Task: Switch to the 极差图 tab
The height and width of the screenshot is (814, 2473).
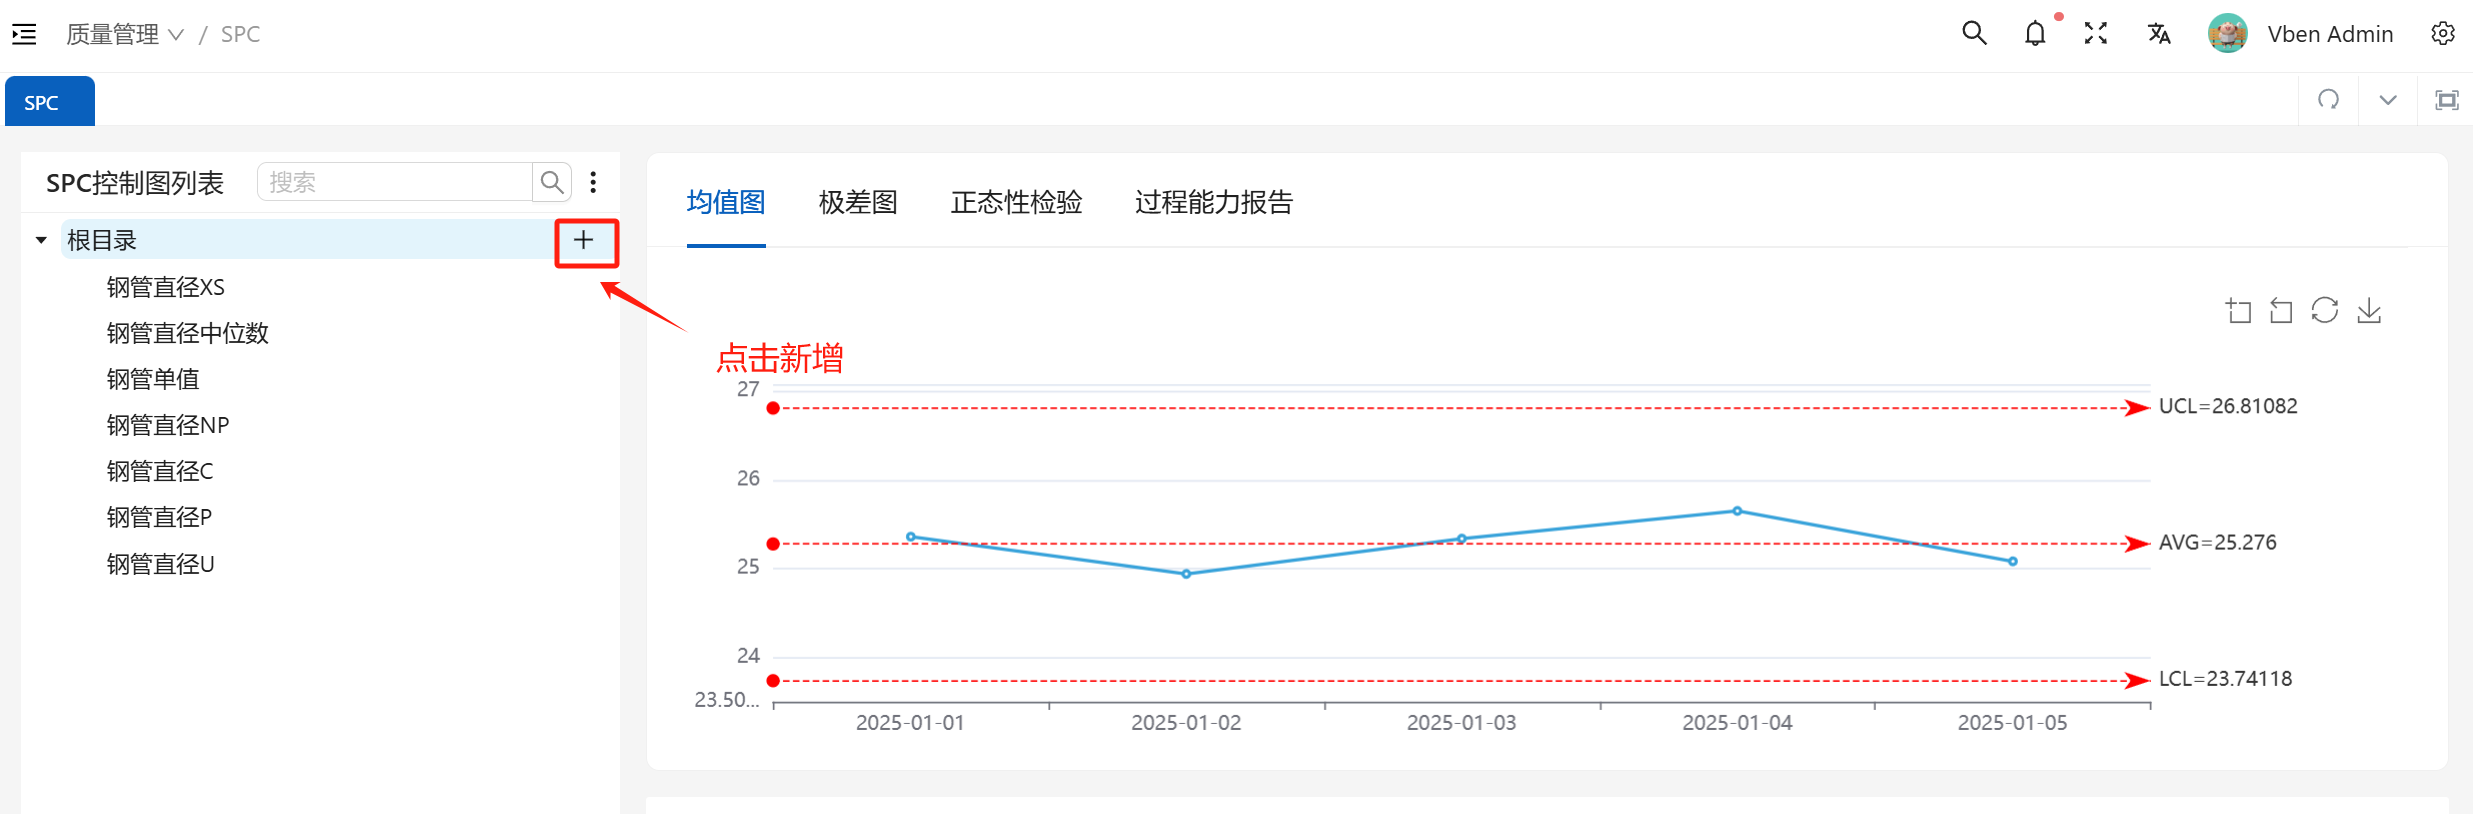Action: coord(857,203)
